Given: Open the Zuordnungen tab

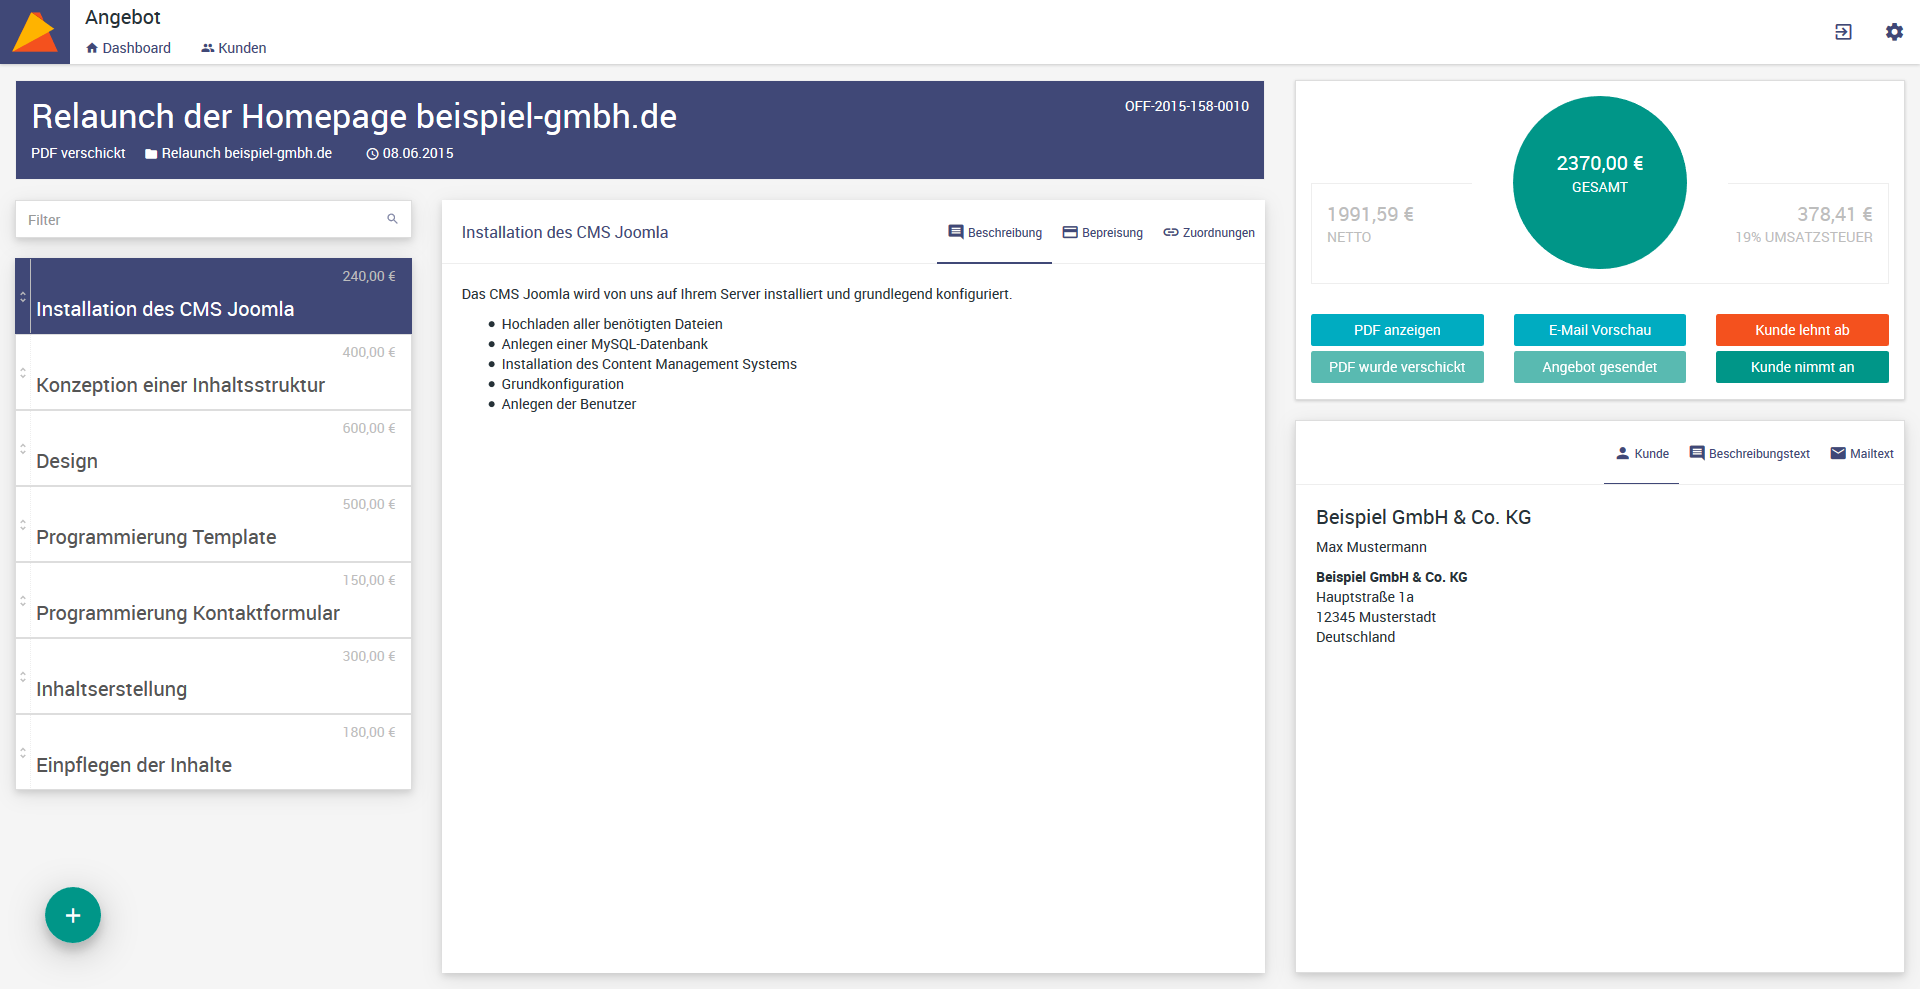Looking at the screenshot, I should [1208, 233].
